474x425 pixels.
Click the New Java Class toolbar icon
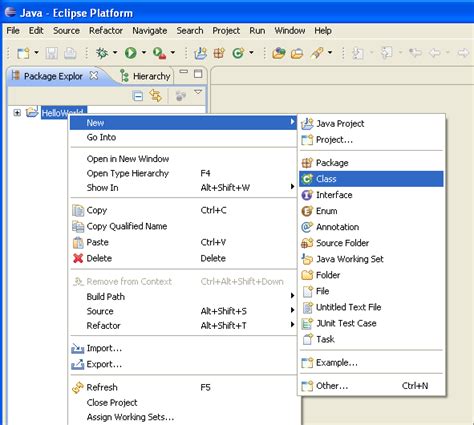pos(238,53)
